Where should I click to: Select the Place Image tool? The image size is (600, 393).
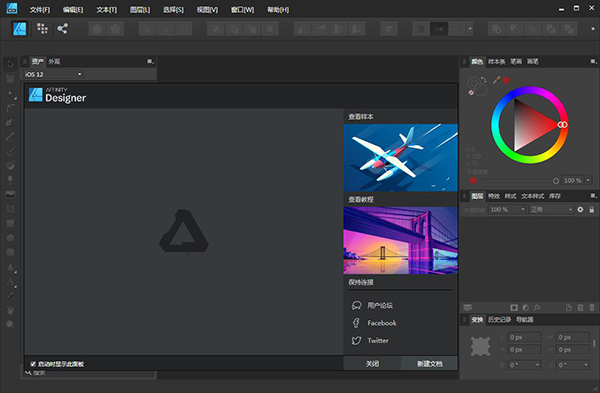10,194
